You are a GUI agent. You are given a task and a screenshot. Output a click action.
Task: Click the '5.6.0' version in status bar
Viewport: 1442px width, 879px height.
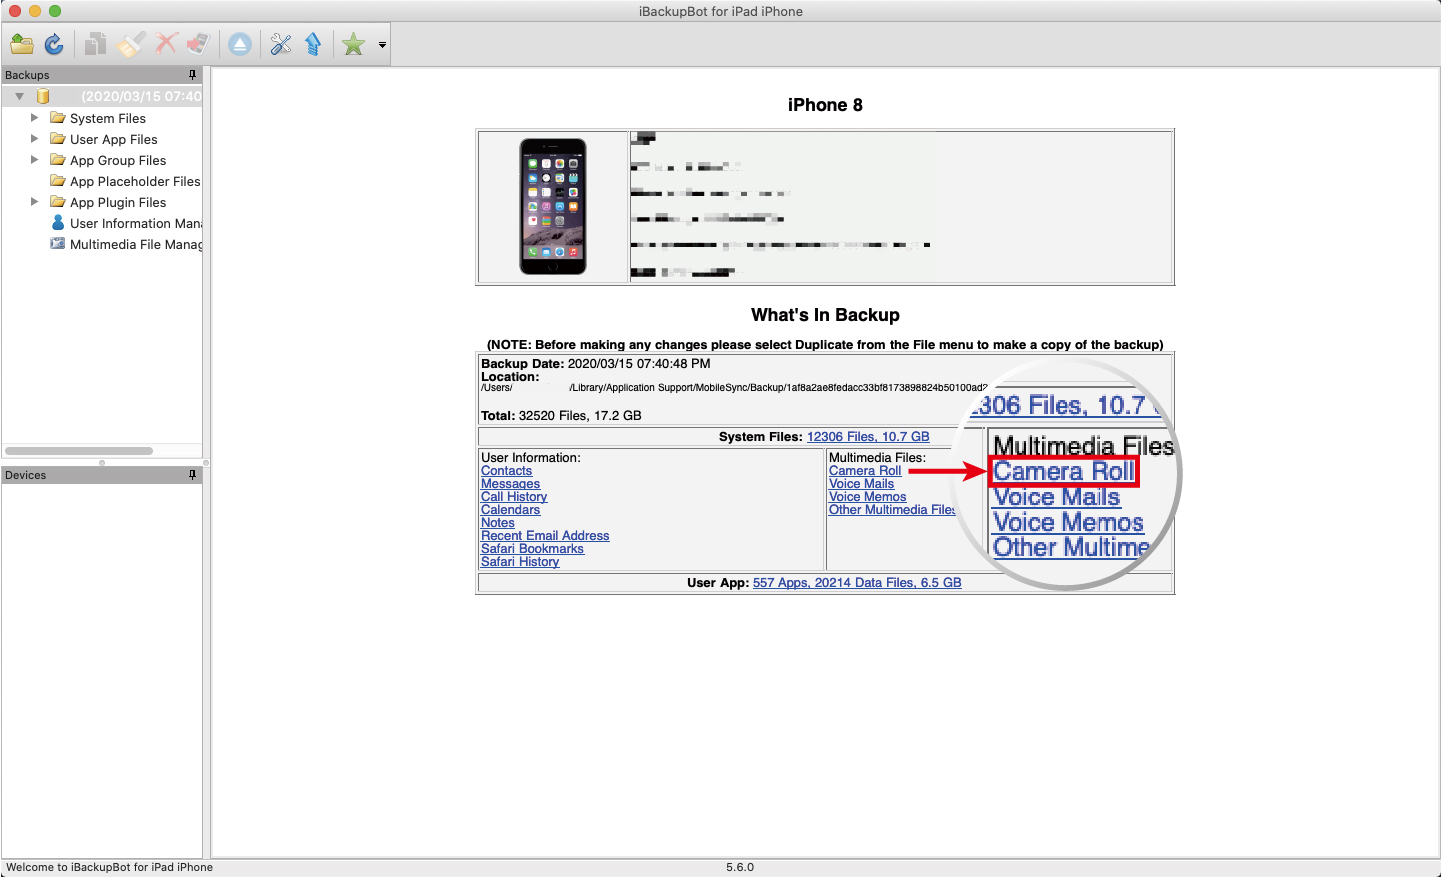tap(740, 868)
